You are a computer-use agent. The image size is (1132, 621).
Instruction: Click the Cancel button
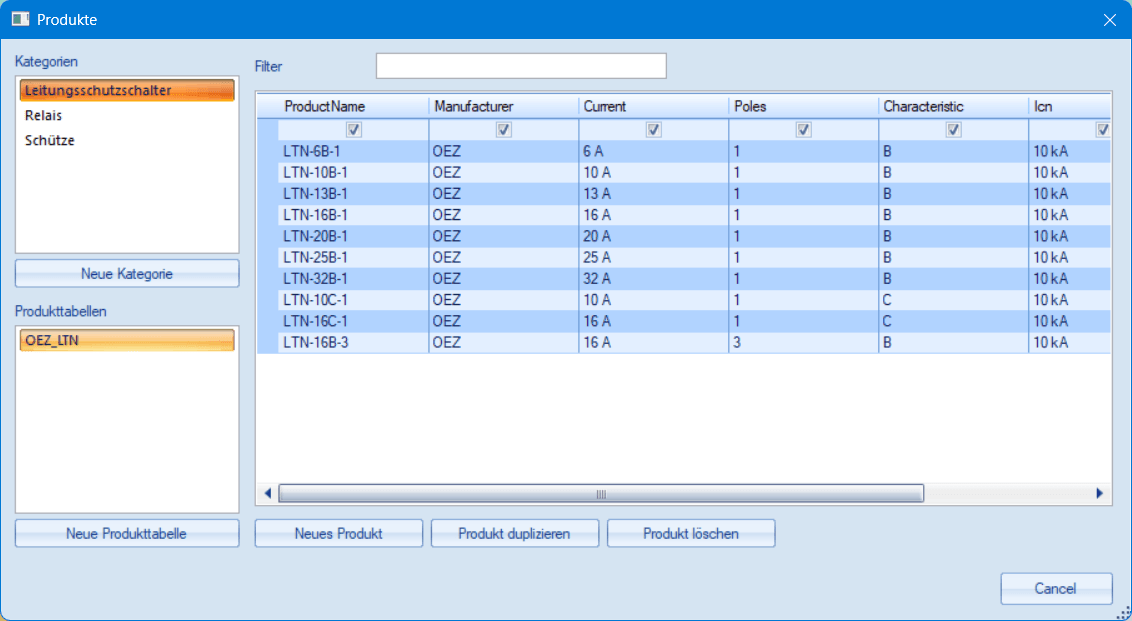point(1056,589)
